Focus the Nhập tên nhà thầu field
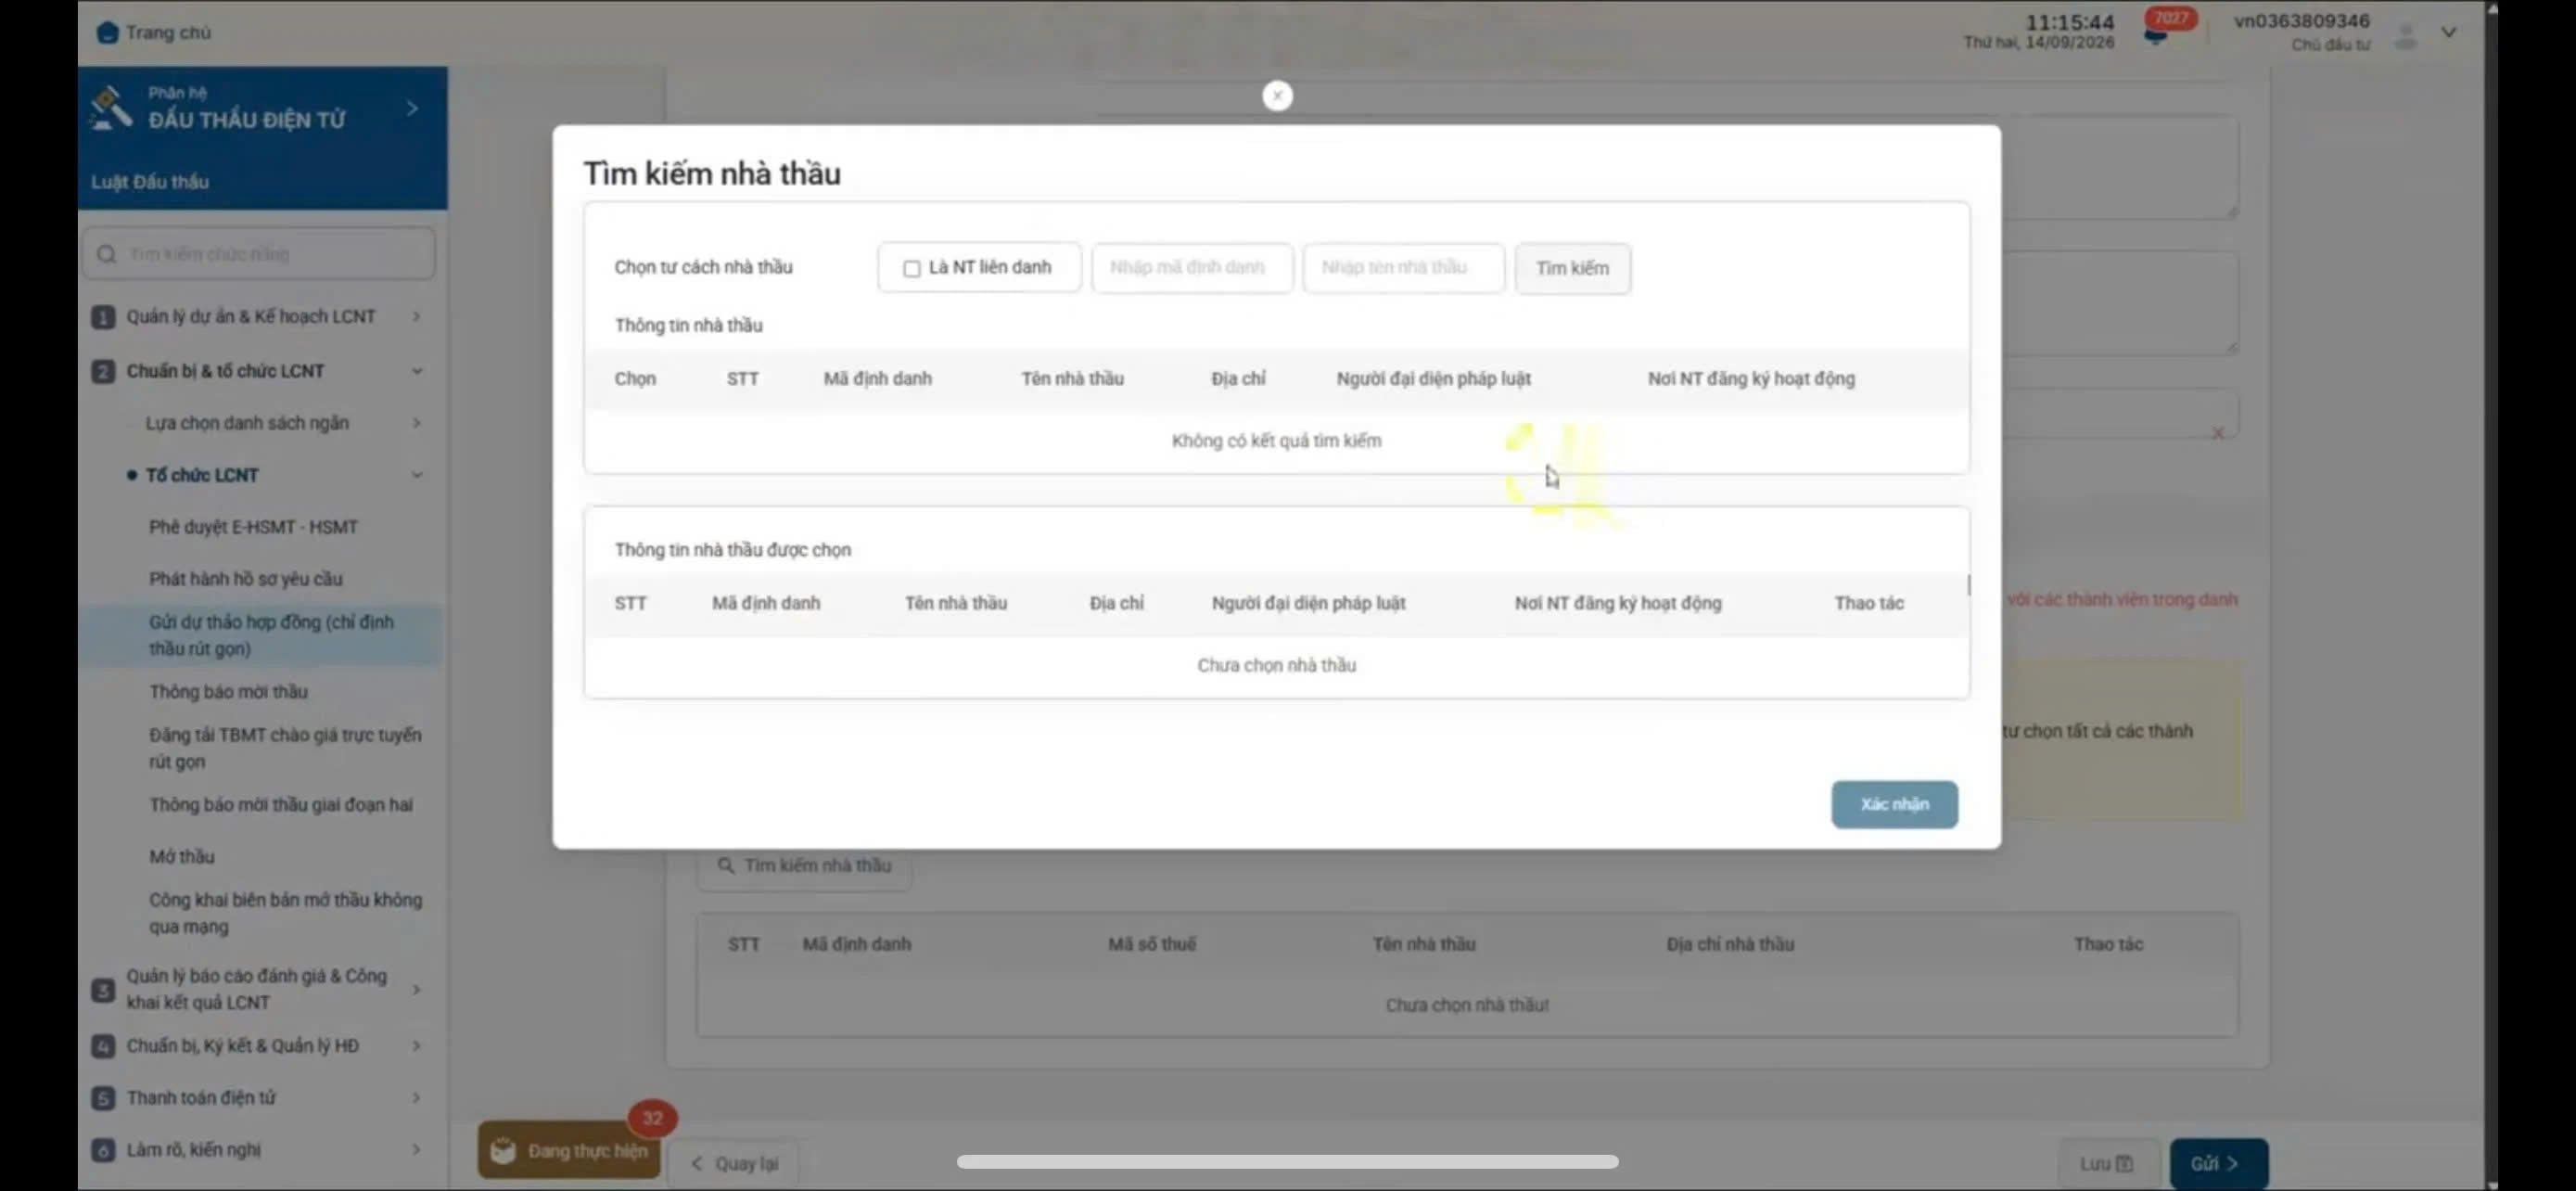Image resolution: width=2576 pixels, height=1191 pixels. click(1403, 268)
